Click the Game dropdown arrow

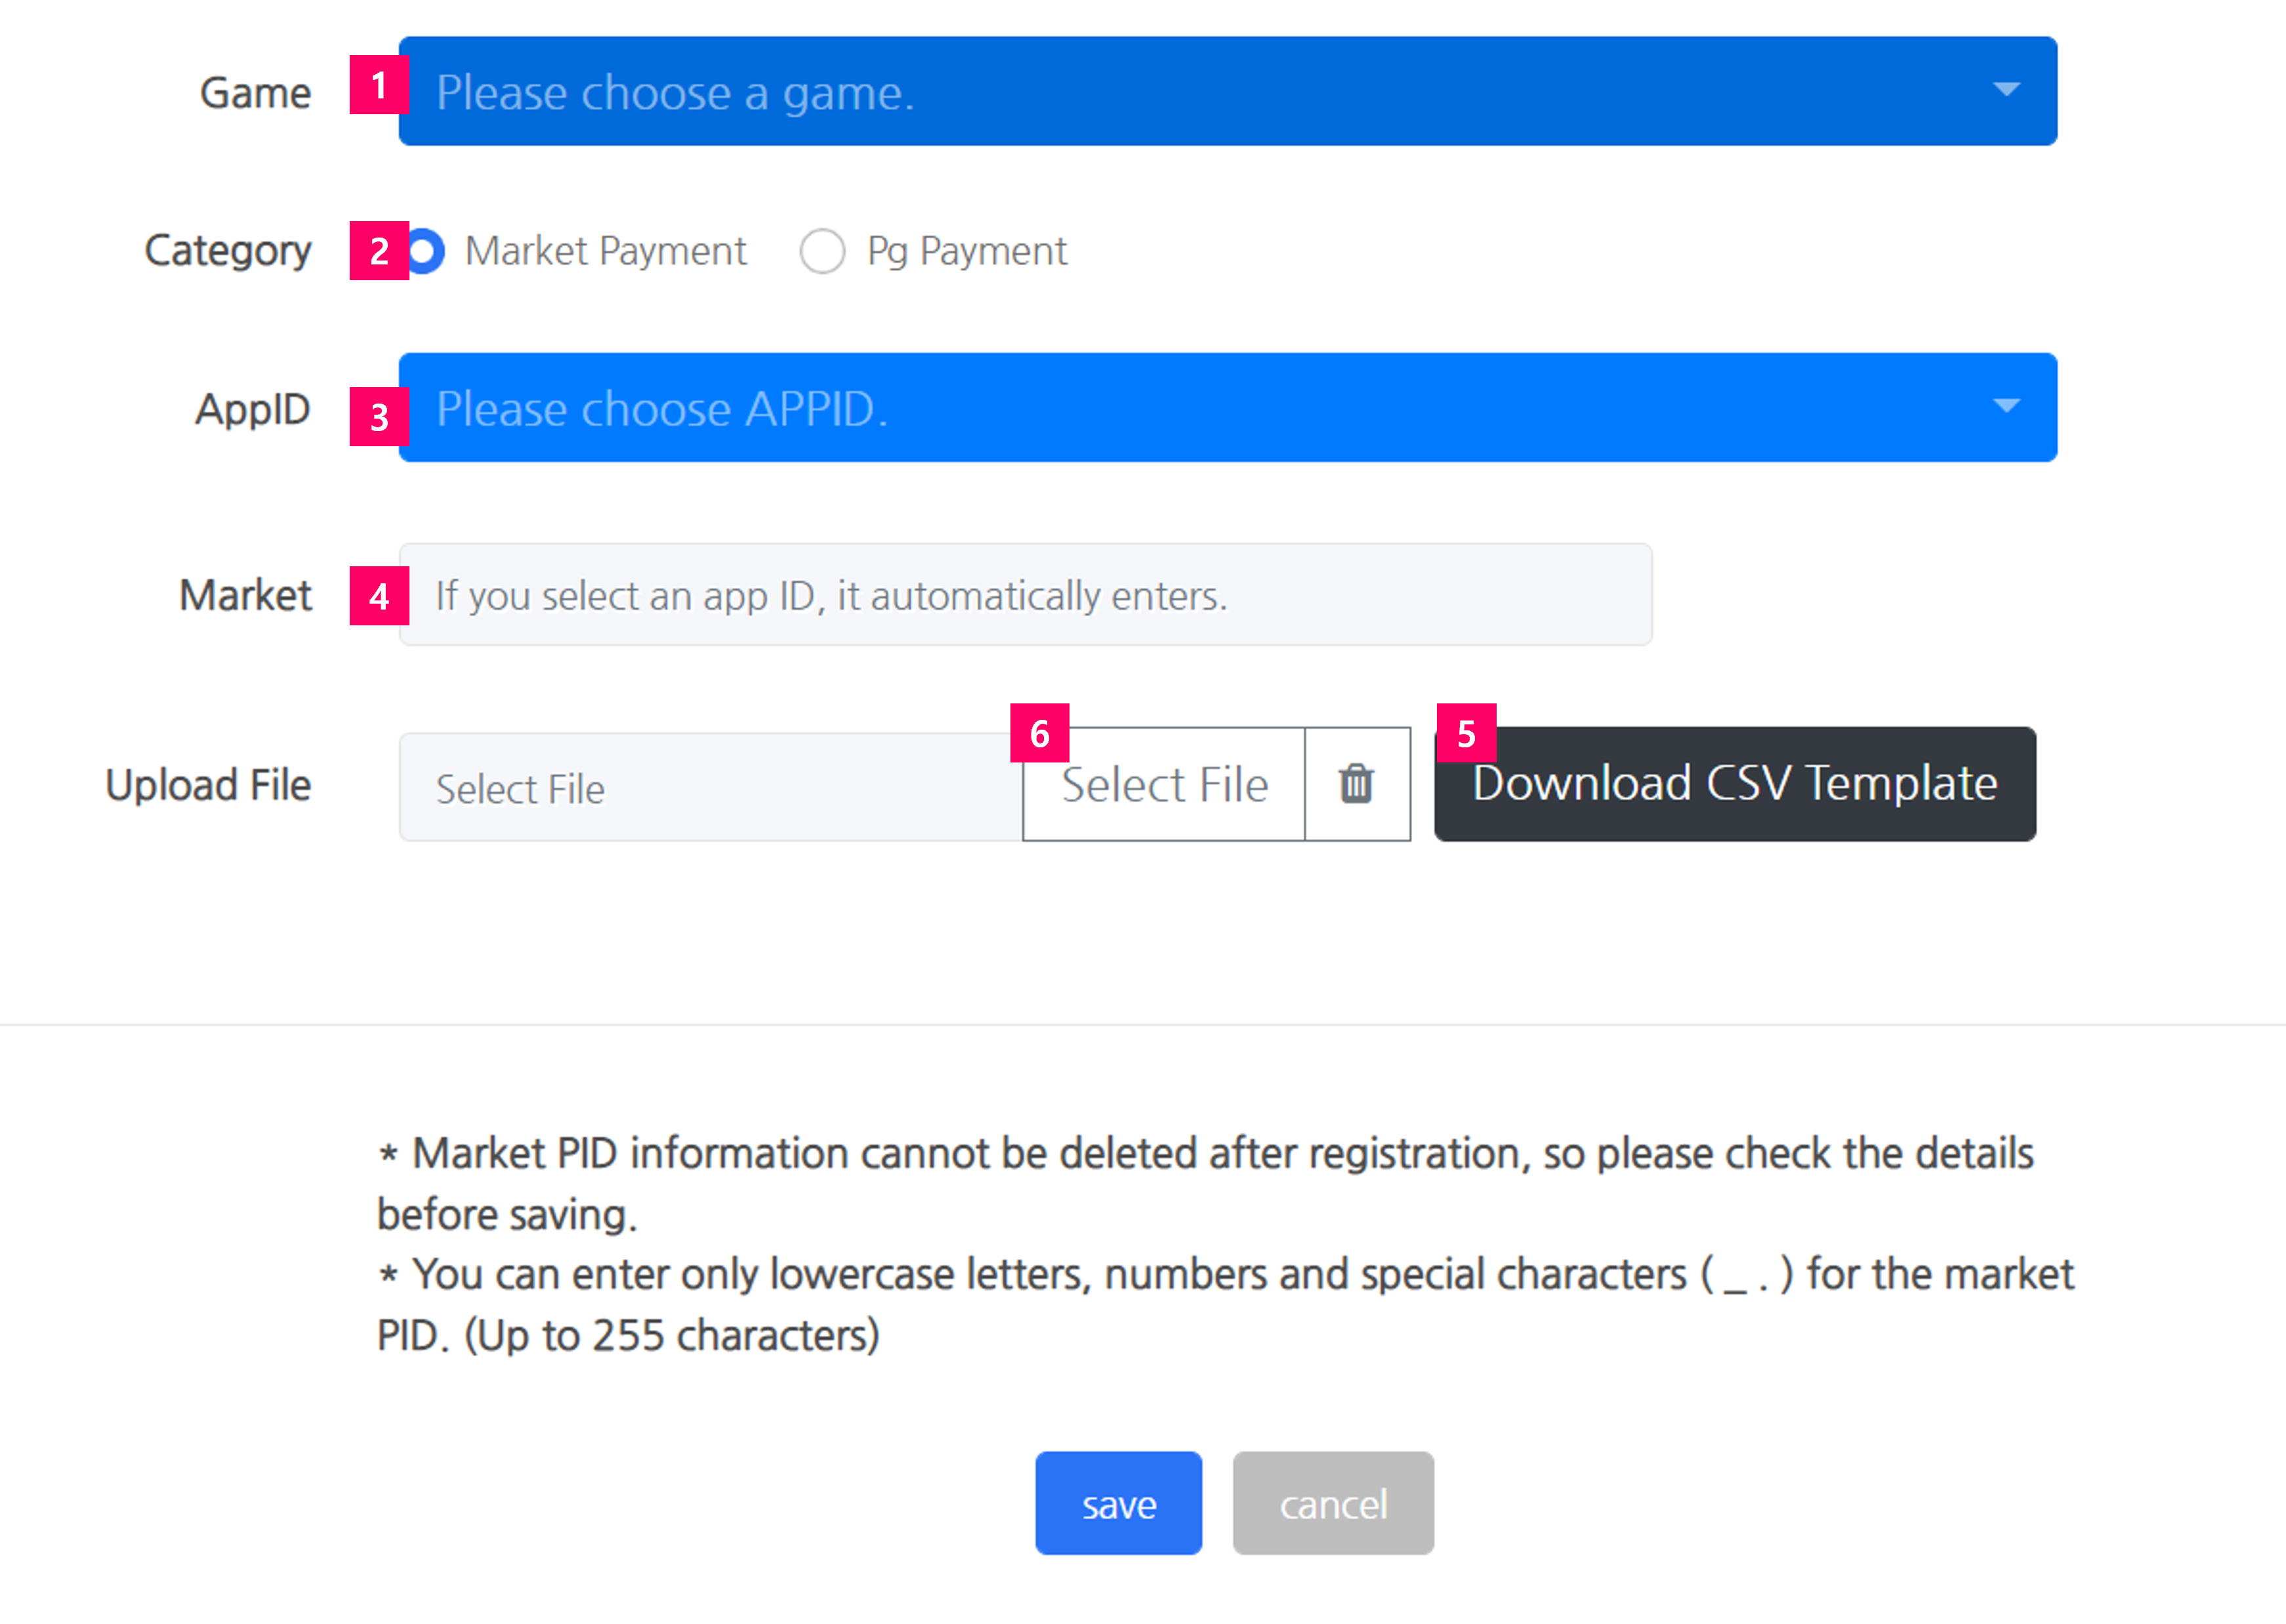(2005, 90)
